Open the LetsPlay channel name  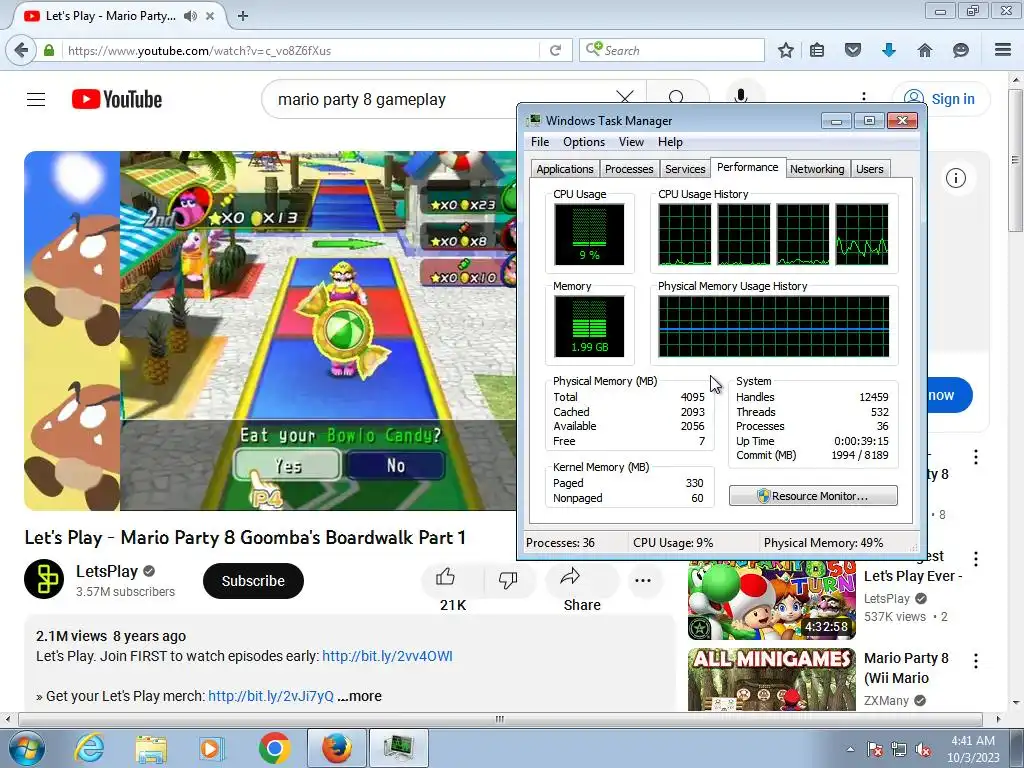click(x=106, y=571)
